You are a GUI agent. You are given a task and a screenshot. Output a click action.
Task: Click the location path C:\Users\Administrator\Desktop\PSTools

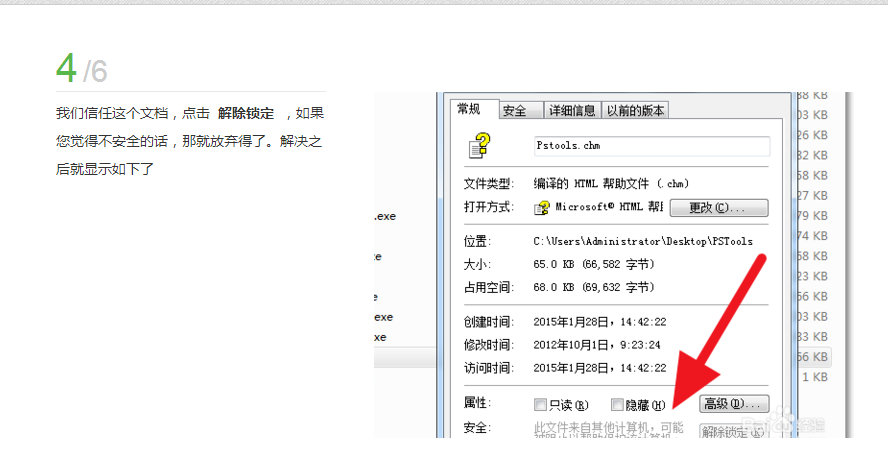point(643,241)
